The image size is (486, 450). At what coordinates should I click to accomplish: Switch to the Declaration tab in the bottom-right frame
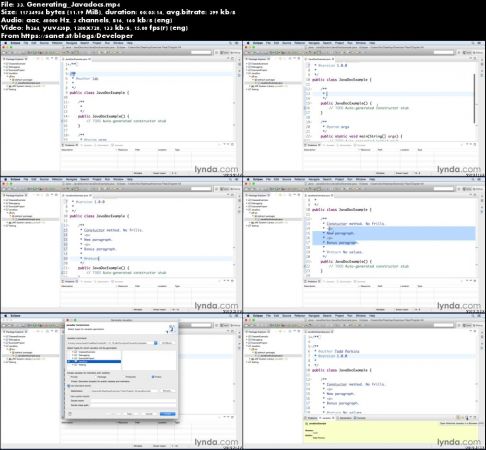[345, 418]
